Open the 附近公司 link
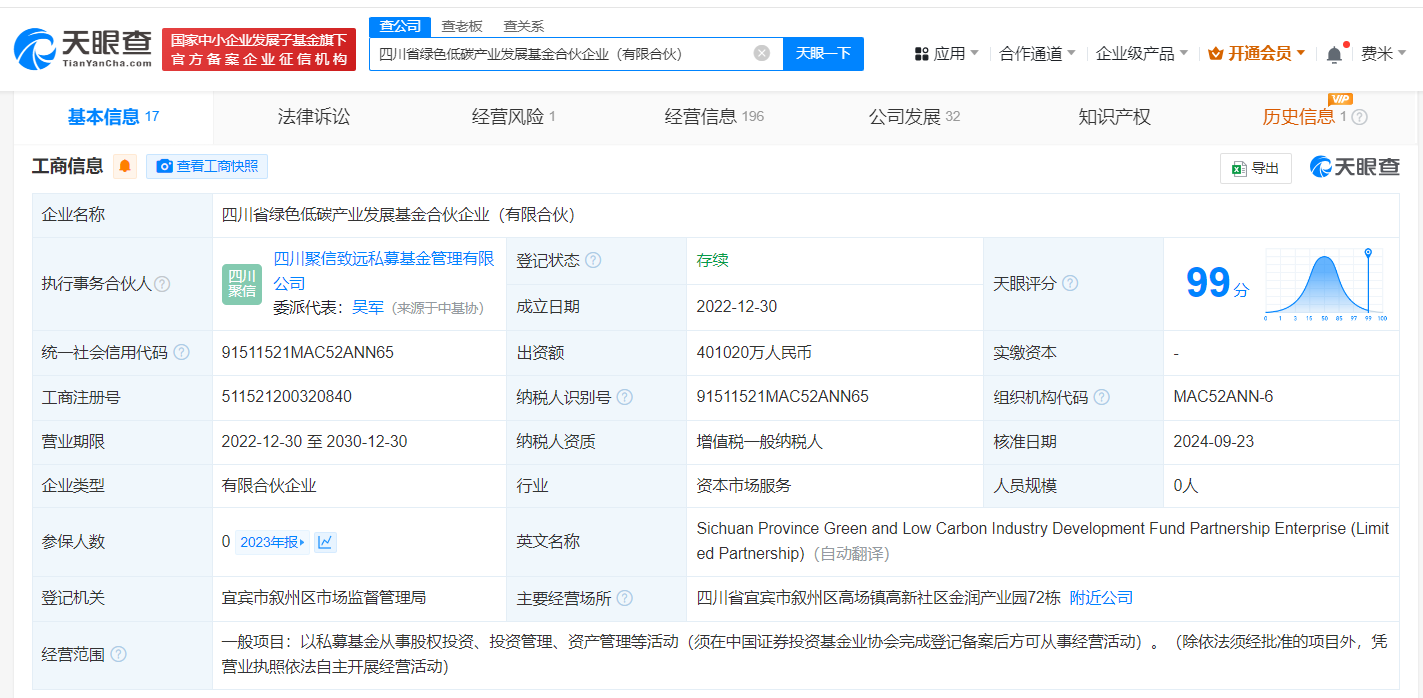This screenshot has width=1423, height=698. [1101, 598]
